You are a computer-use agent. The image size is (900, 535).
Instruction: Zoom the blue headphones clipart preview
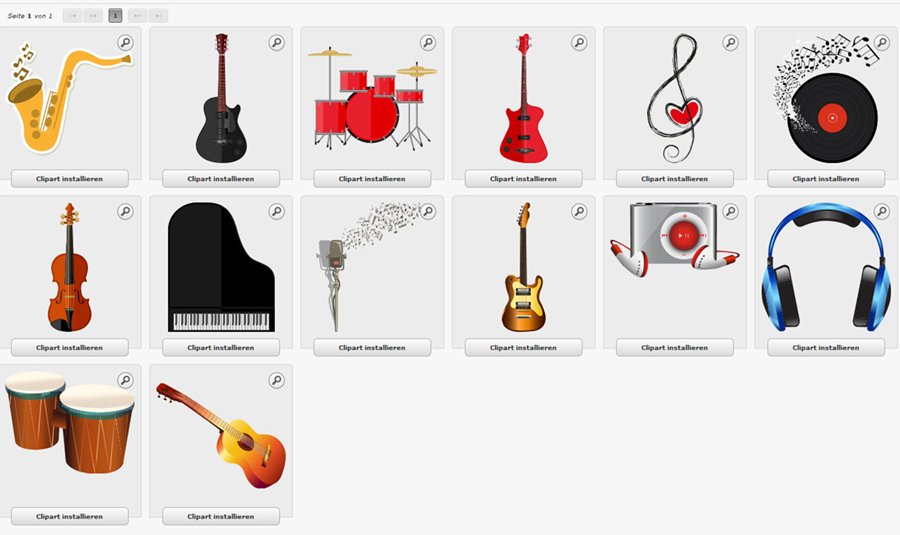pos(882,211)
